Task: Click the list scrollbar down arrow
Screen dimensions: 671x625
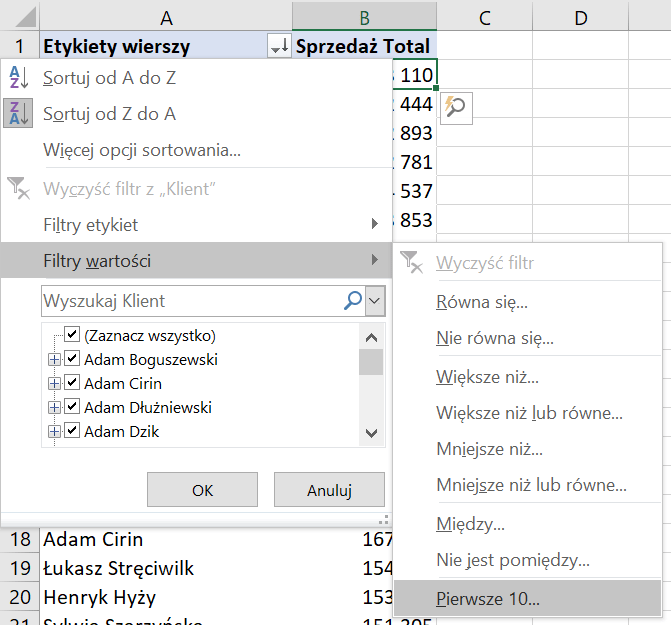Action: tap(371, 433)
